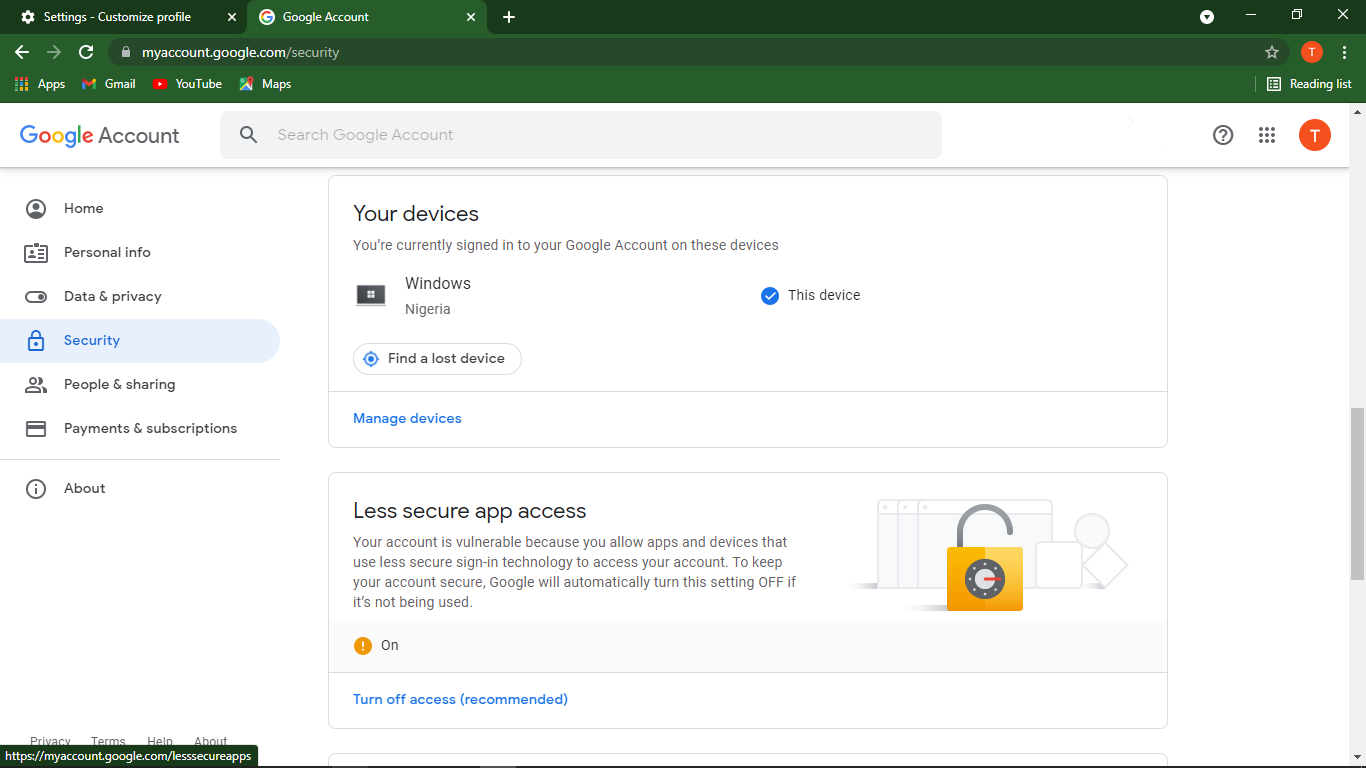Screen dimensions: 1366x768
Task: Close the Google Account tab
Action: click(x=472, y=17)
